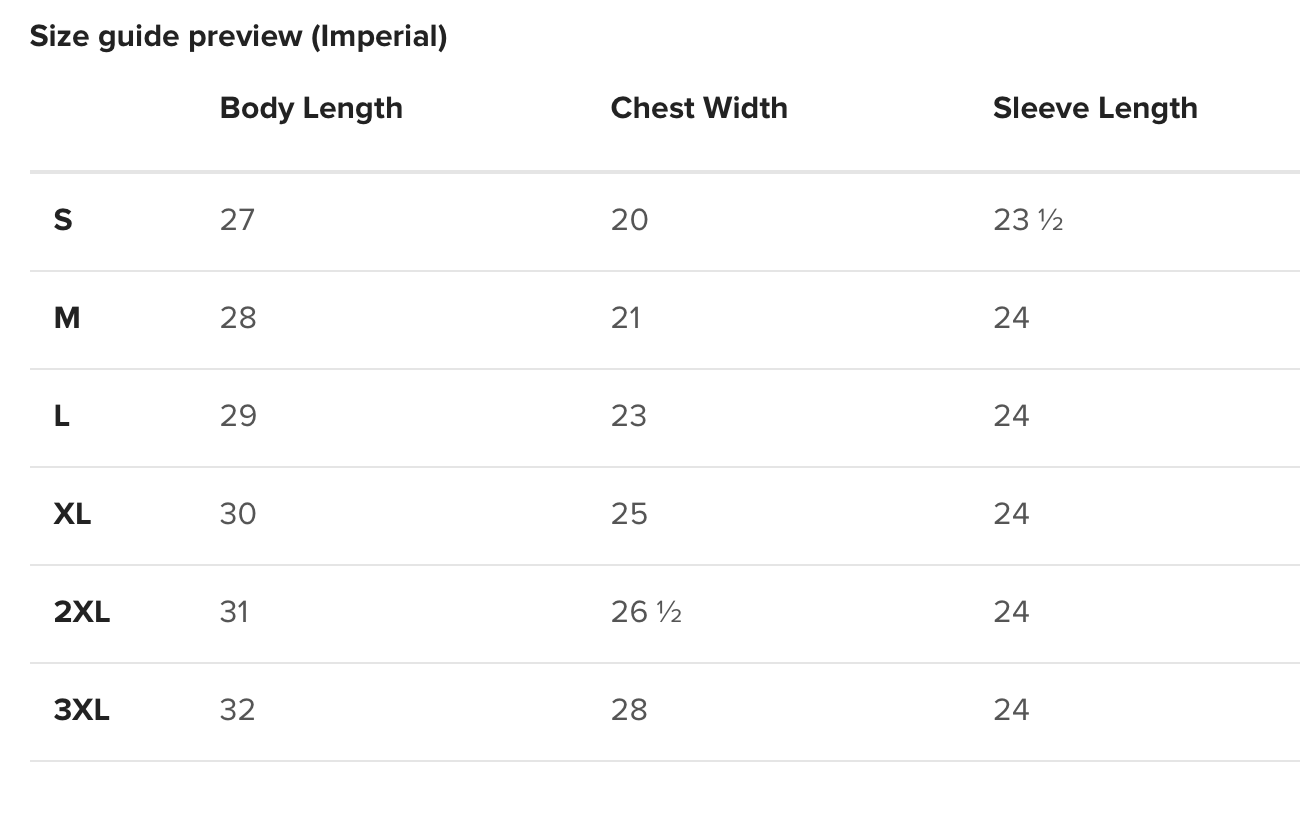This screenshot has width=1300, height=820.
Task: Select the S size row label
Action: (63, 220)
